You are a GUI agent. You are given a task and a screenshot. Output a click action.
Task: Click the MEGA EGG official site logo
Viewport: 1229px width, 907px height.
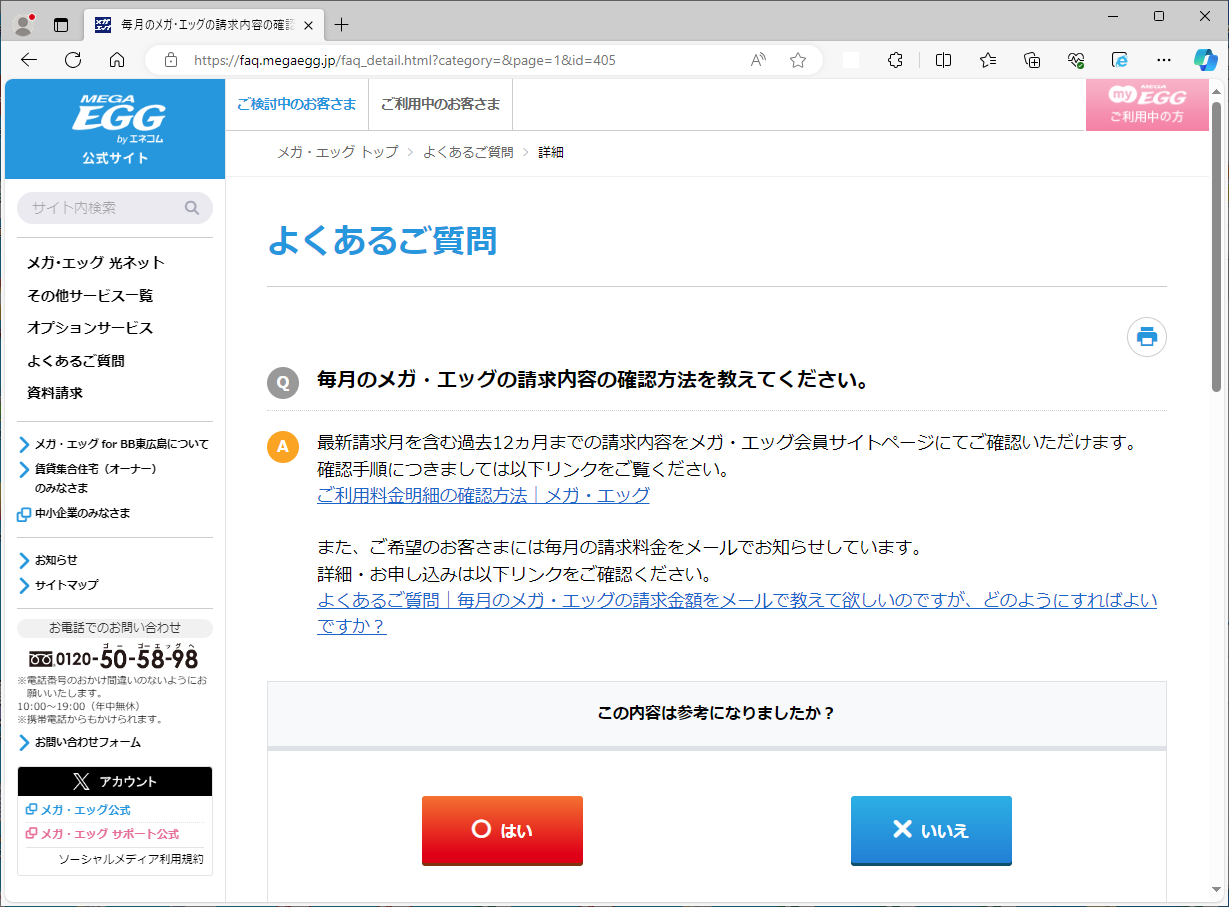[x=116, y=129]
